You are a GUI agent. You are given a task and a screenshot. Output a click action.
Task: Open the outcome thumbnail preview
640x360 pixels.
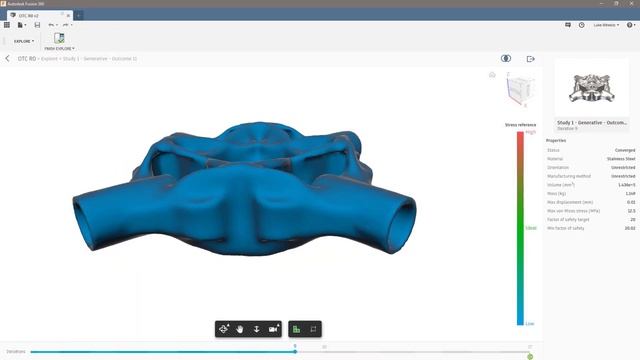pos(591,88)
